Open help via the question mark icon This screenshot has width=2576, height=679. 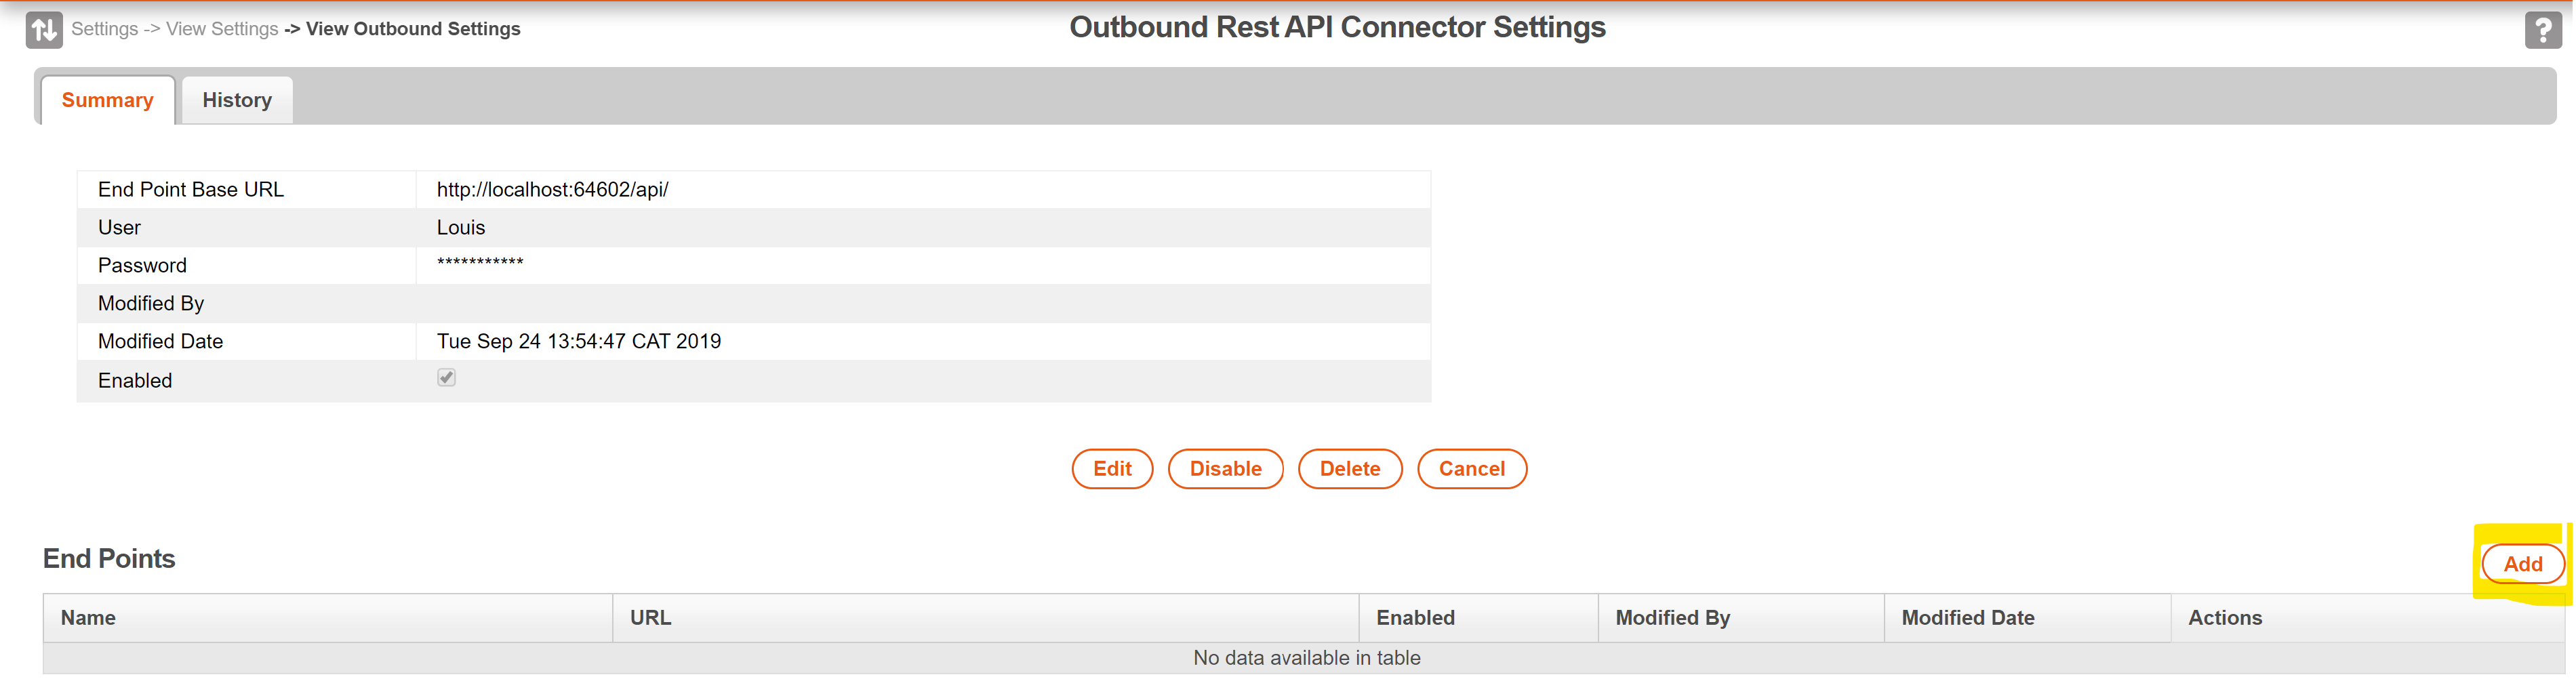[x=2542, y=30]
